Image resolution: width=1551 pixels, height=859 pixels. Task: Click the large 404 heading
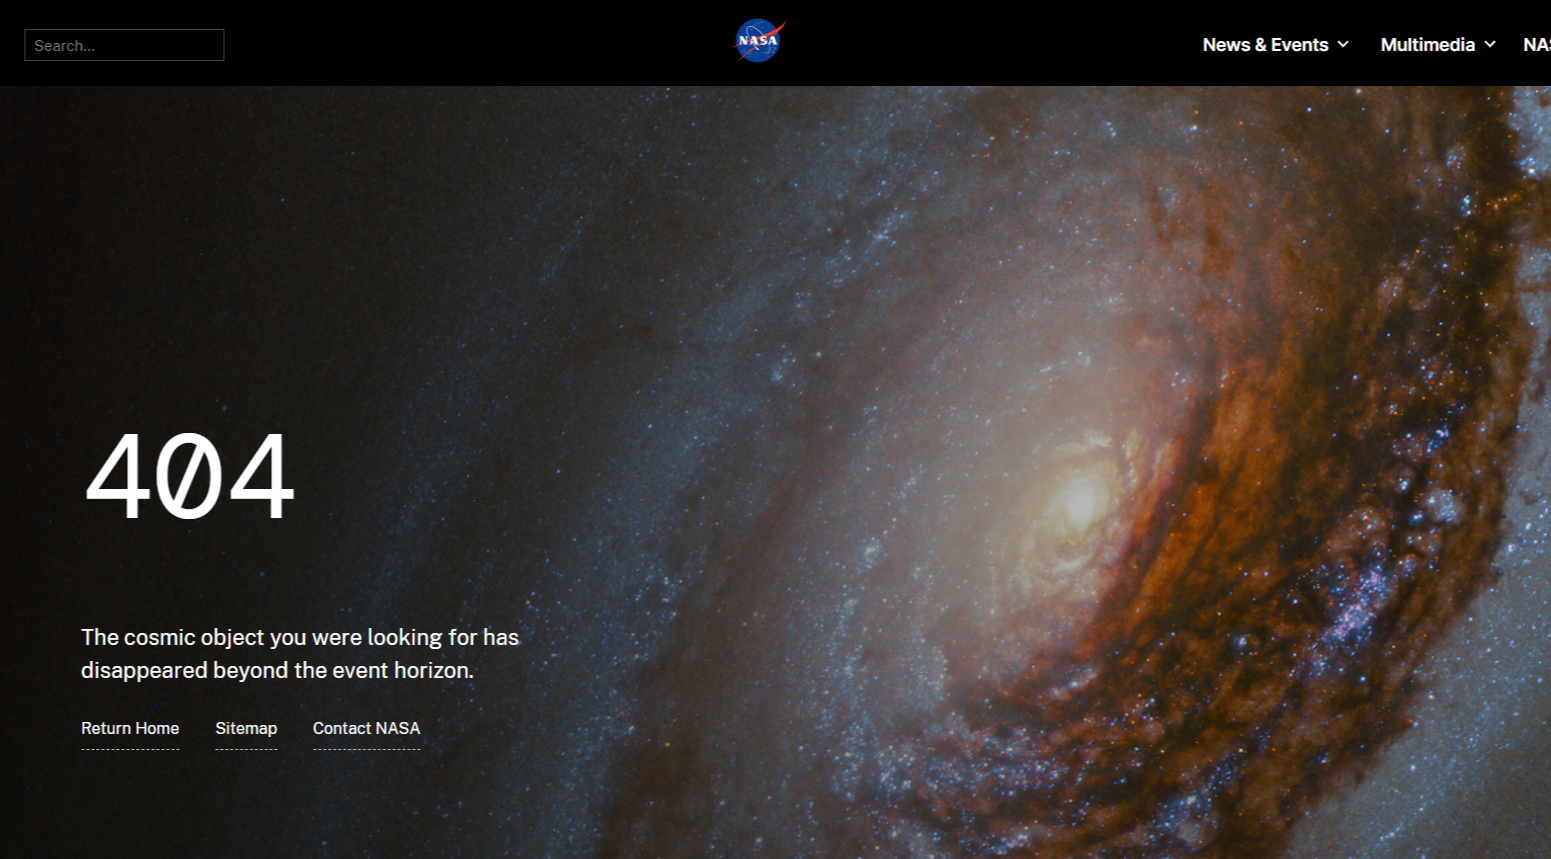[190, 476]
